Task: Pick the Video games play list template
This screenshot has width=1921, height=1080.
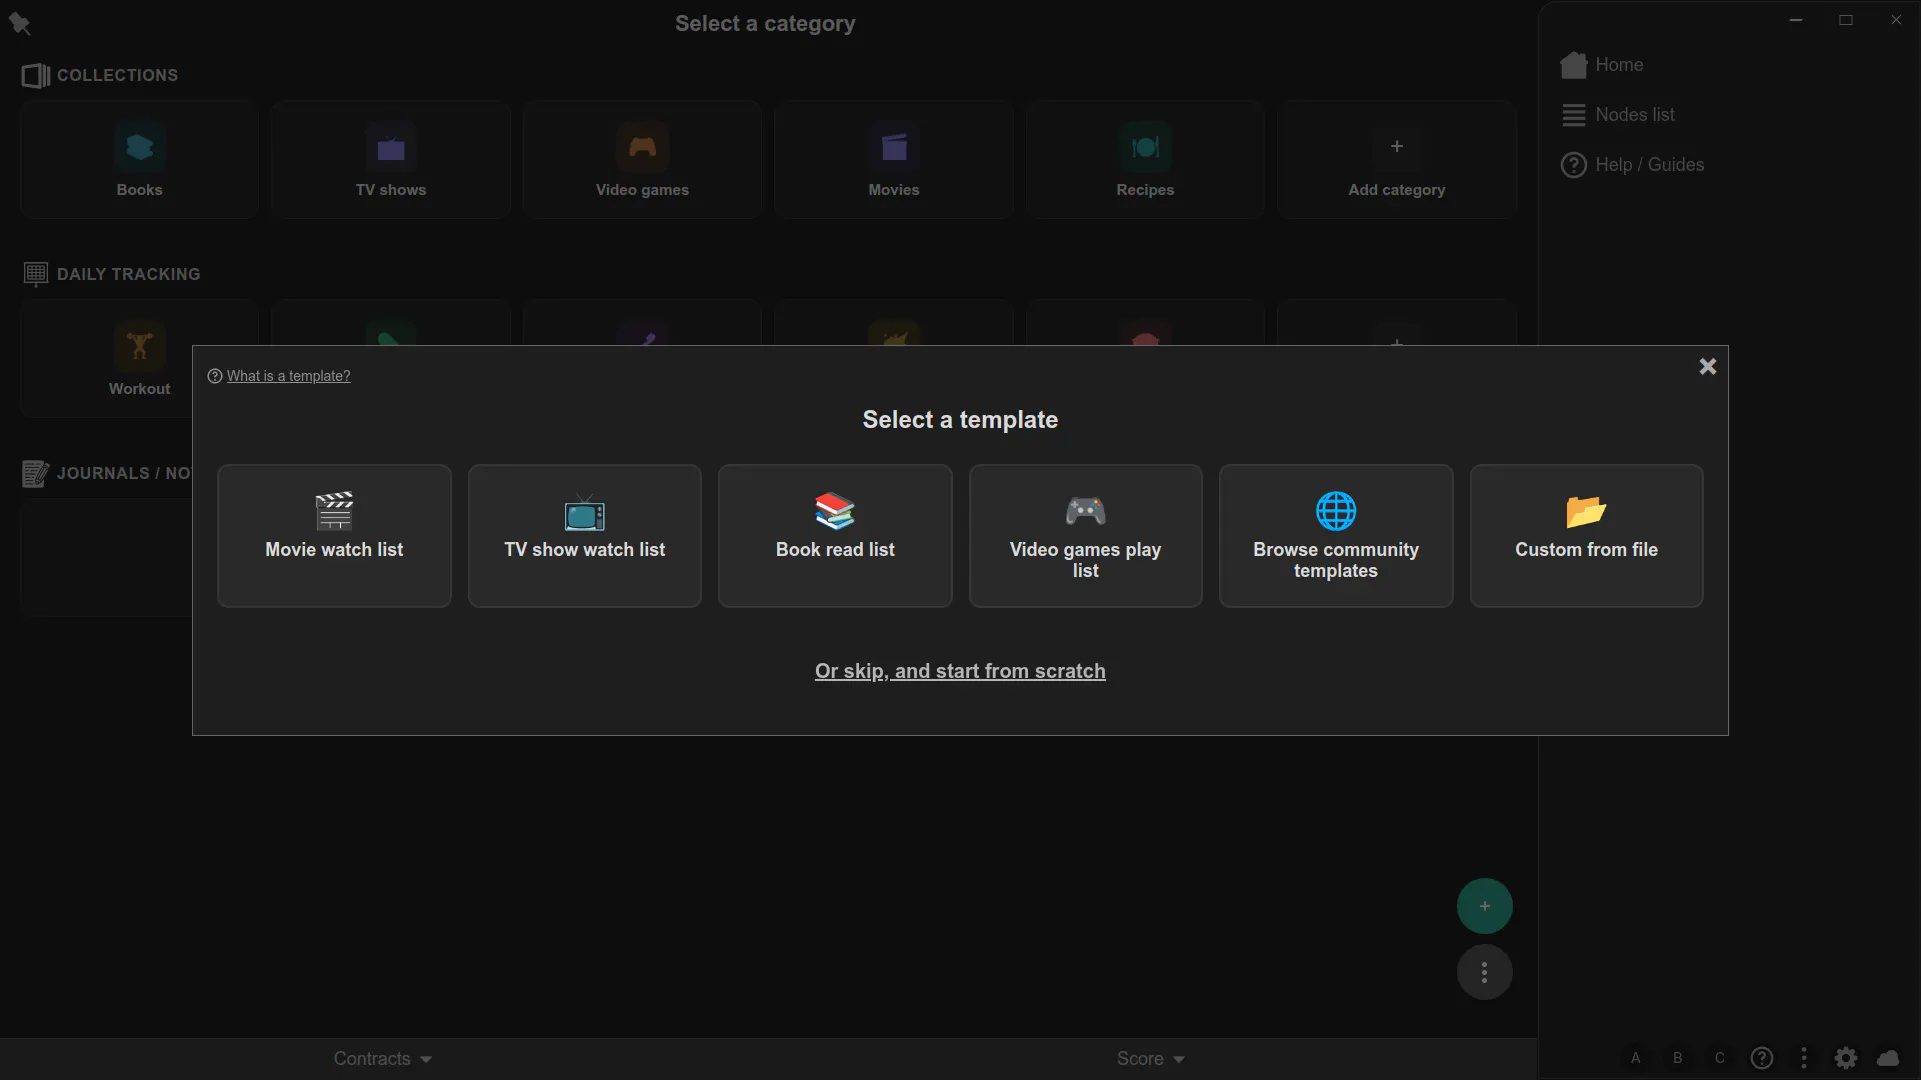Action: [1085, 535]
